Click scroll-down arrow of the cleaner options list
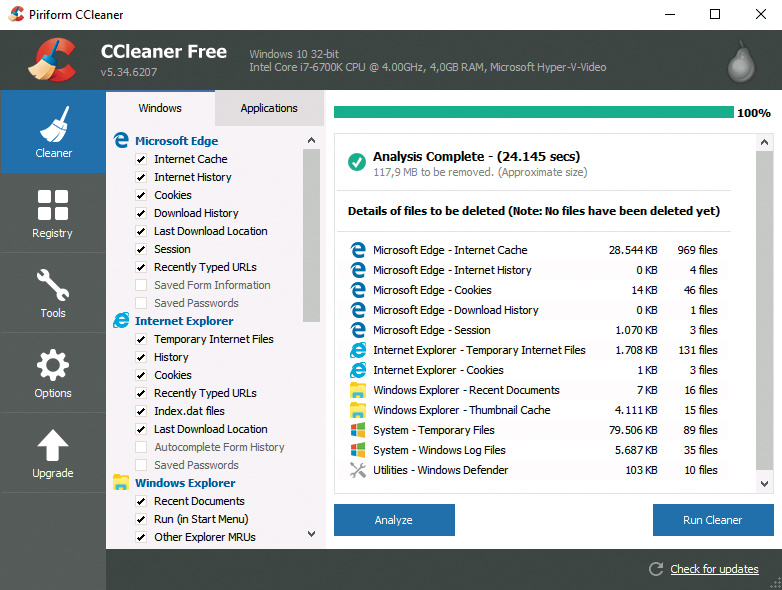This screenshot has height=590, width=782. pos(311,534)
